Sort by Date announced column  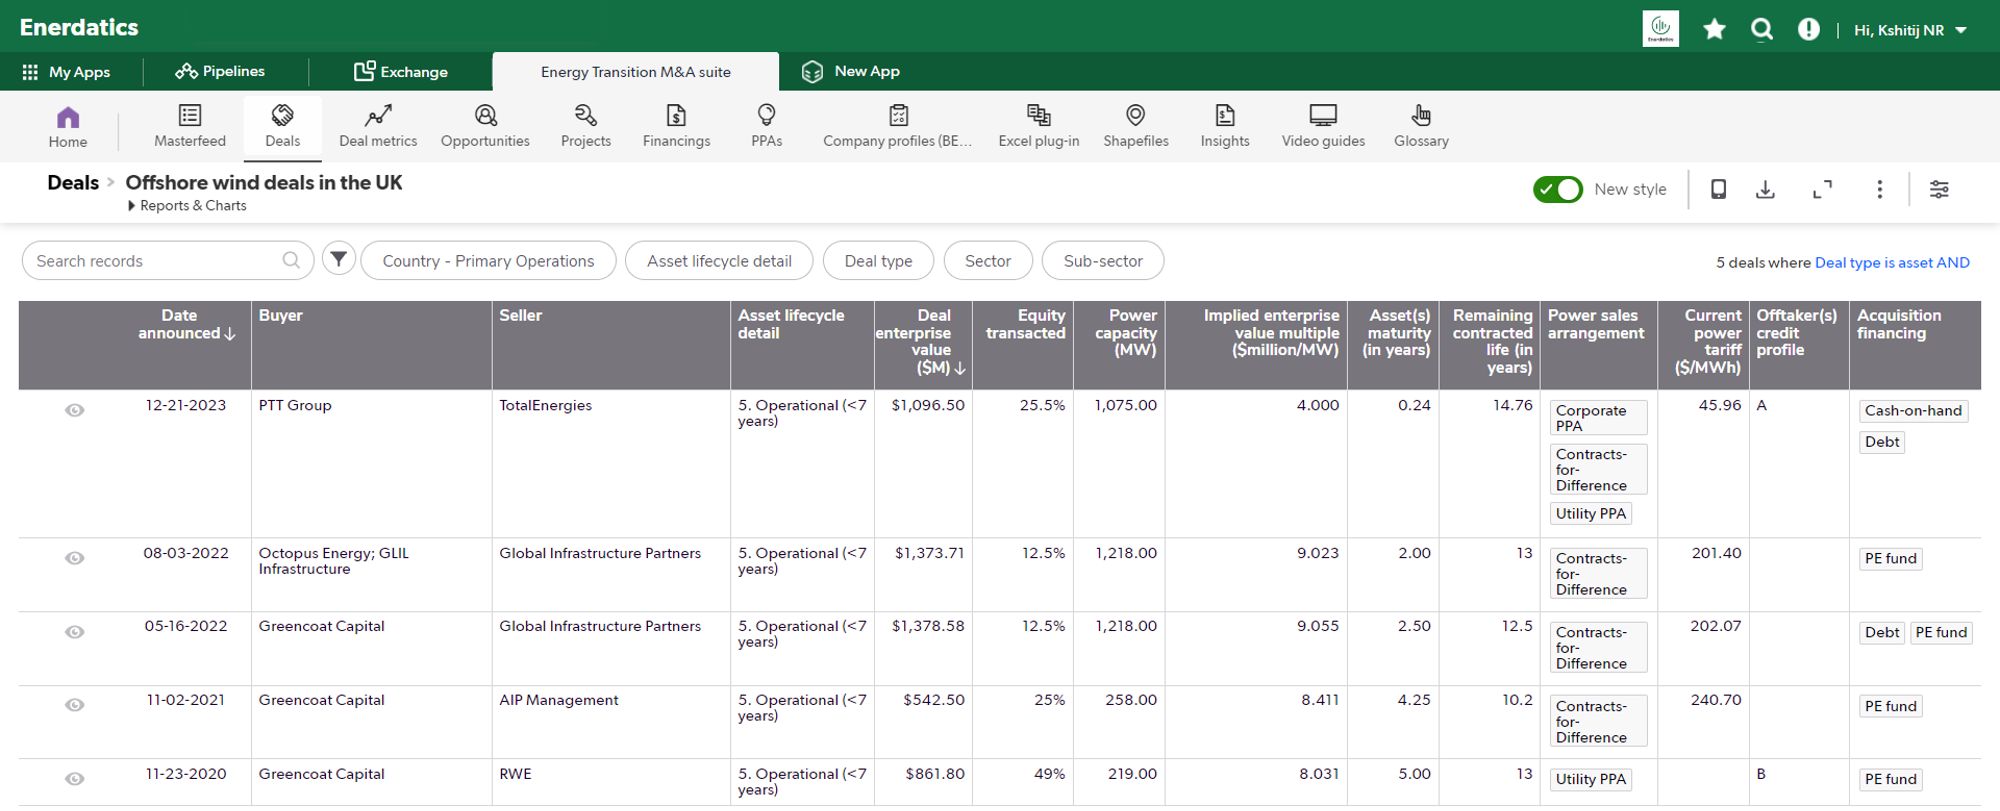[186, 324]
